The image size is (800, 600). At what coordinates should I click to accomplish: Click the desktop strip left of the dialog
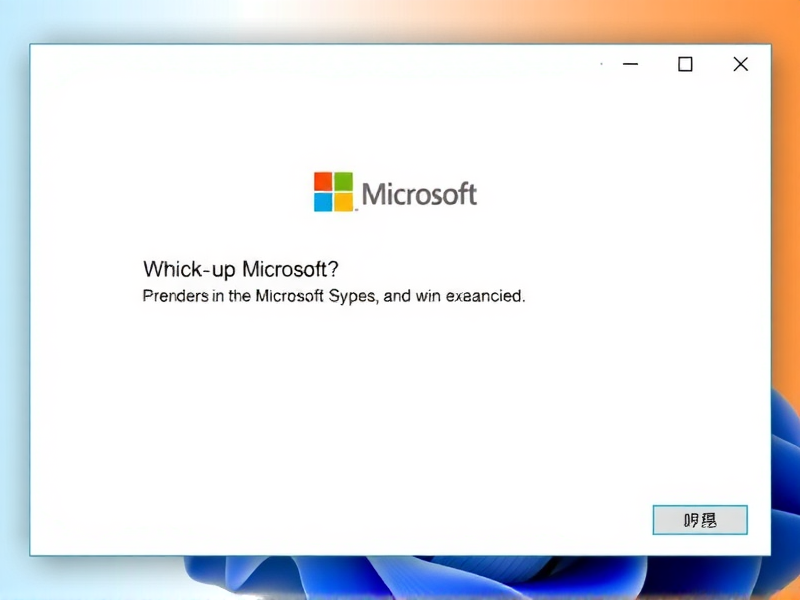(14, 300)
